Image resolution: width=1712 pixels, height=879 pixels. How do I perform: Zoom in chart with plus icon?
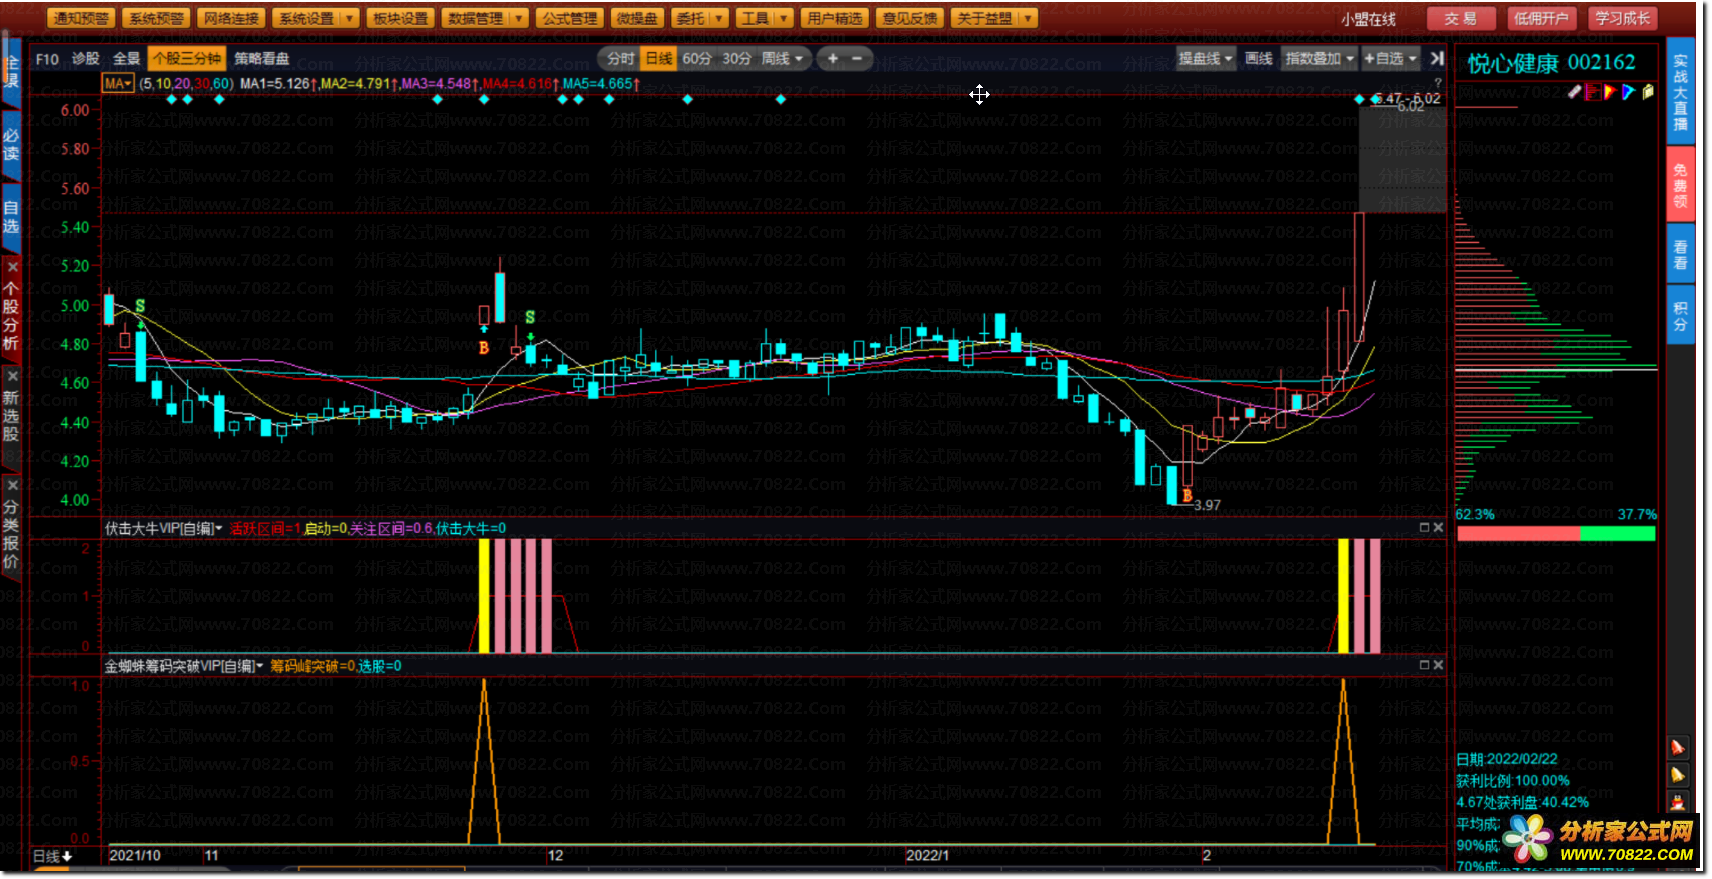click(832, 59)
